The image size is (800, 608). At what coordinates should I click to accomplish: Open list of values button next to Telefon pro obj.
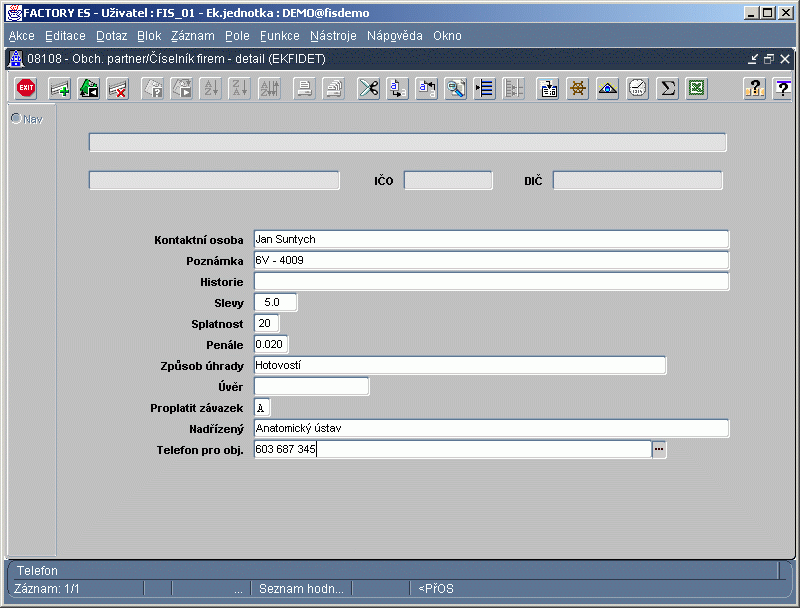659,449
